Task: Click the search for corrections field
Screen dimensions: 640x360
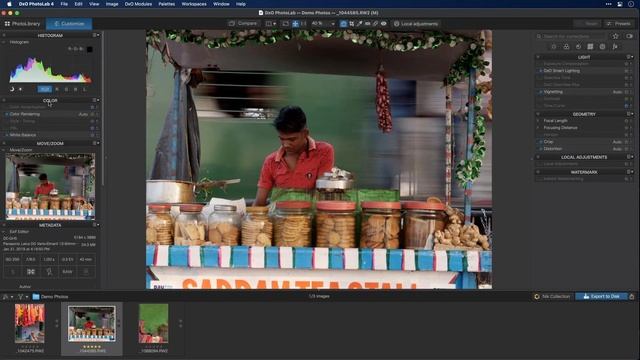Action: (x=571, y=36)
